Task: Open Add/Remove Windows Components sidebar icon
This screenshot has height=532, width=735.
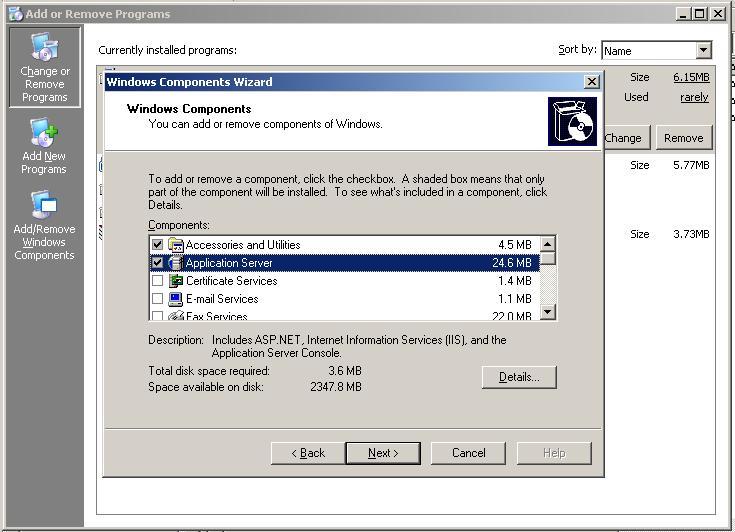Action: (x=44, y=205)
